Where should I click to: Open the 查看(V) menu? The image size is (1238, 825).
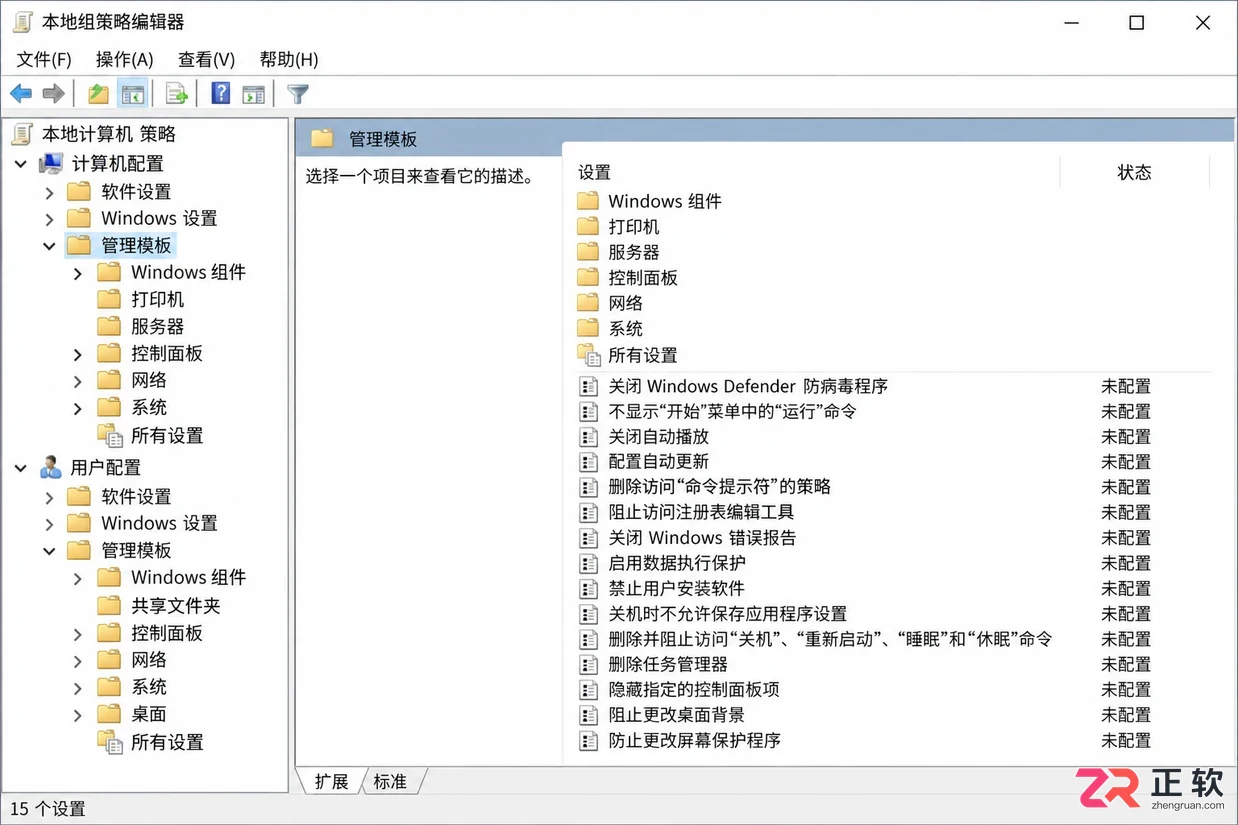(x=206, y=59)
